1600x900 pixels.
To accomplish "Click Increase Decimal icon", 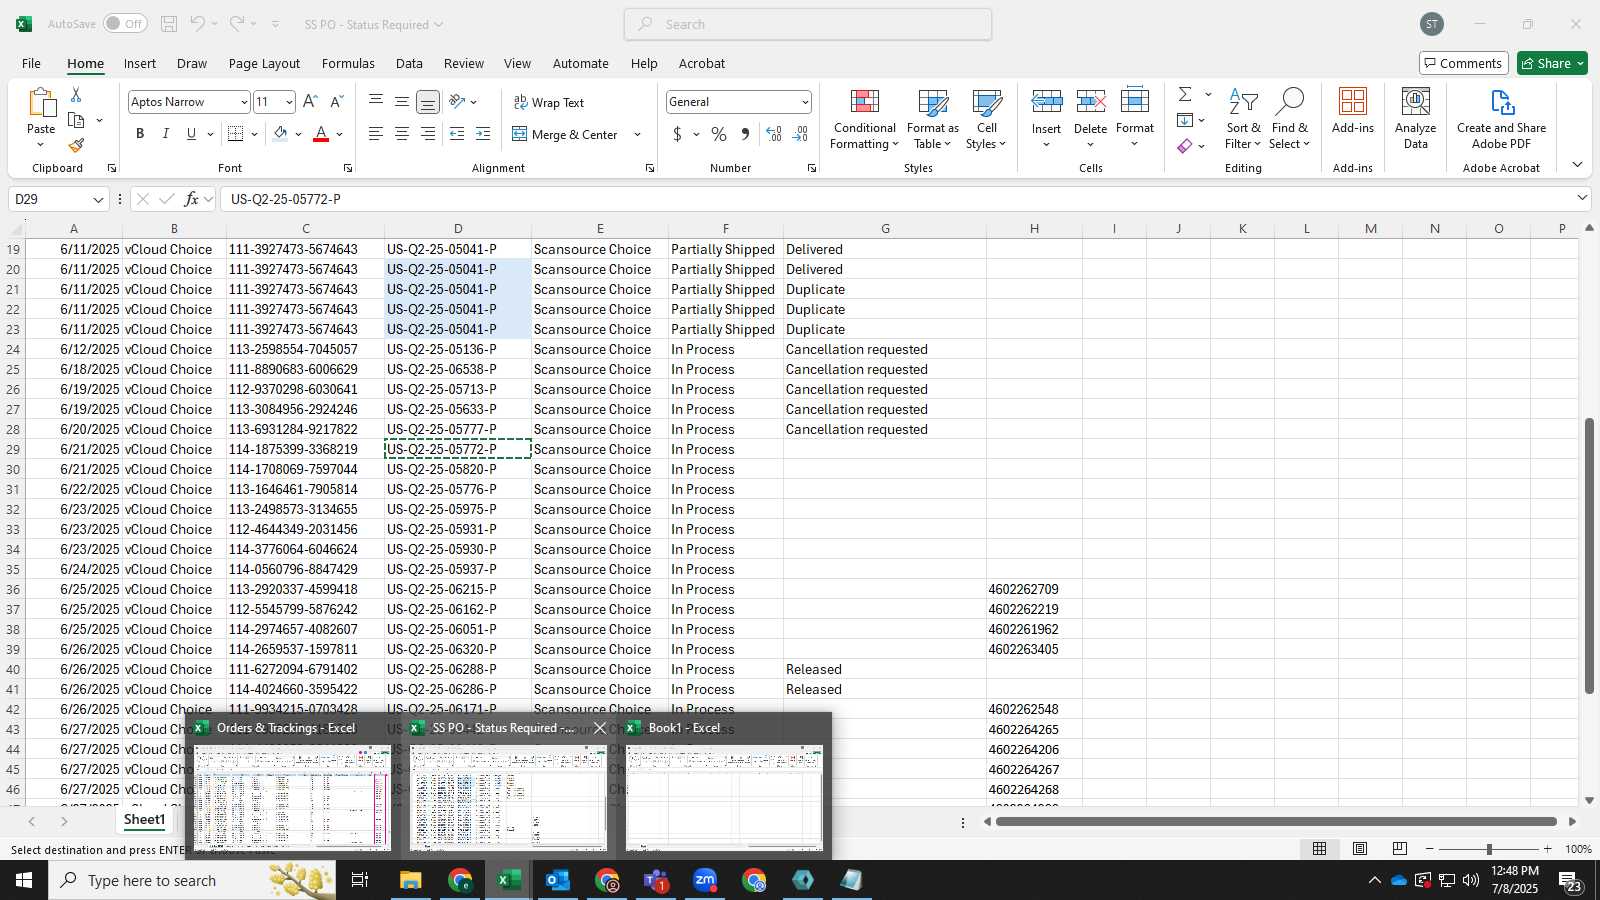I will 774,134.
